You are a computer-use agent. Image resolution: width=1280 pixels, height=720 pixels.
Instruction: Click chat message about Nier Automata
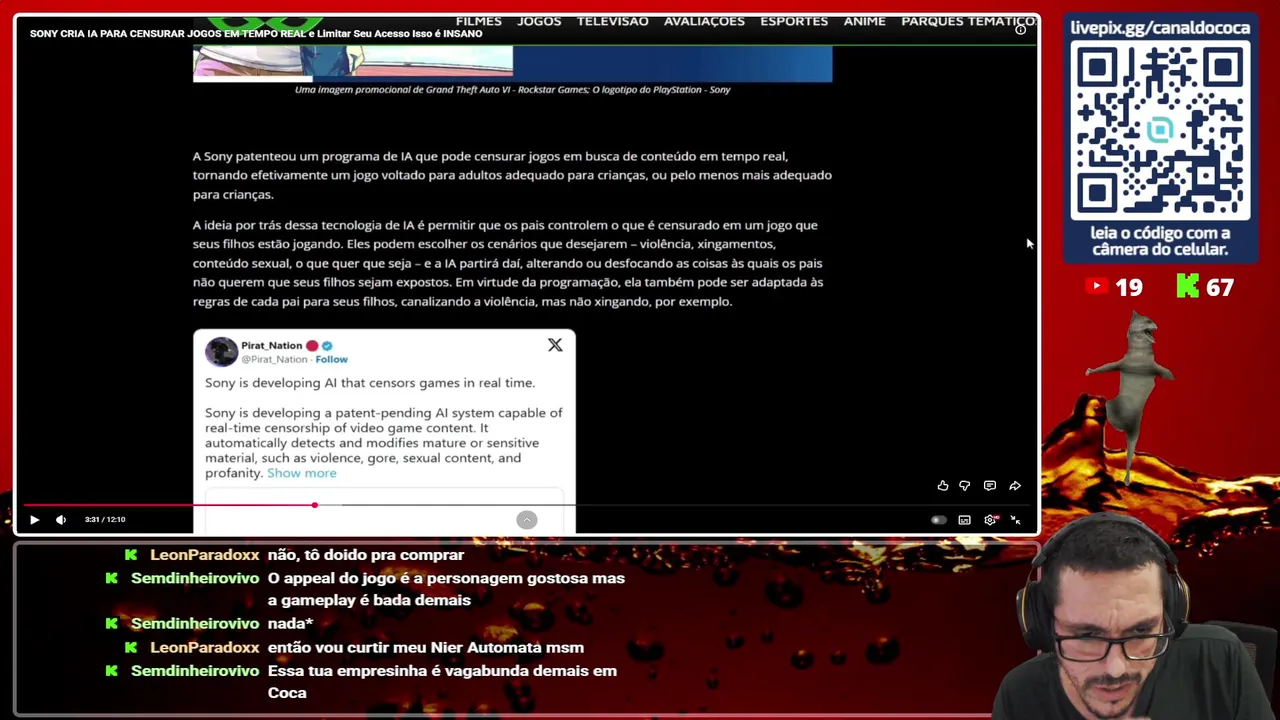point(426,648)
